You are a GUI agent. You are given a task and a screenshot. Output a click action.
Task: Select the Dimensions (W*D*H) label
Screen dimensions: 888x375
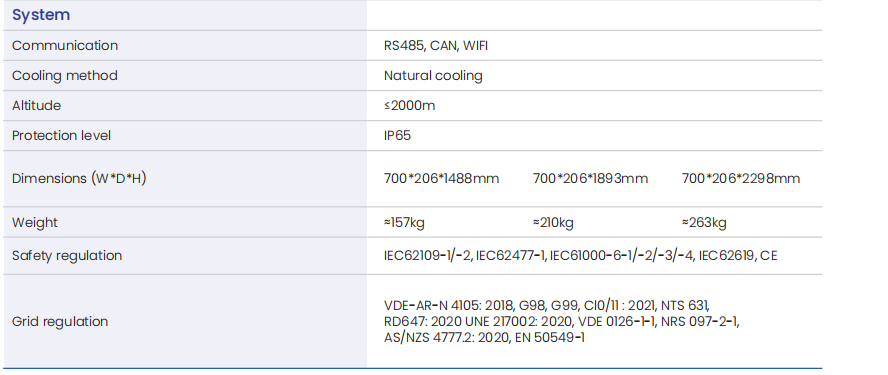[79, 178]
